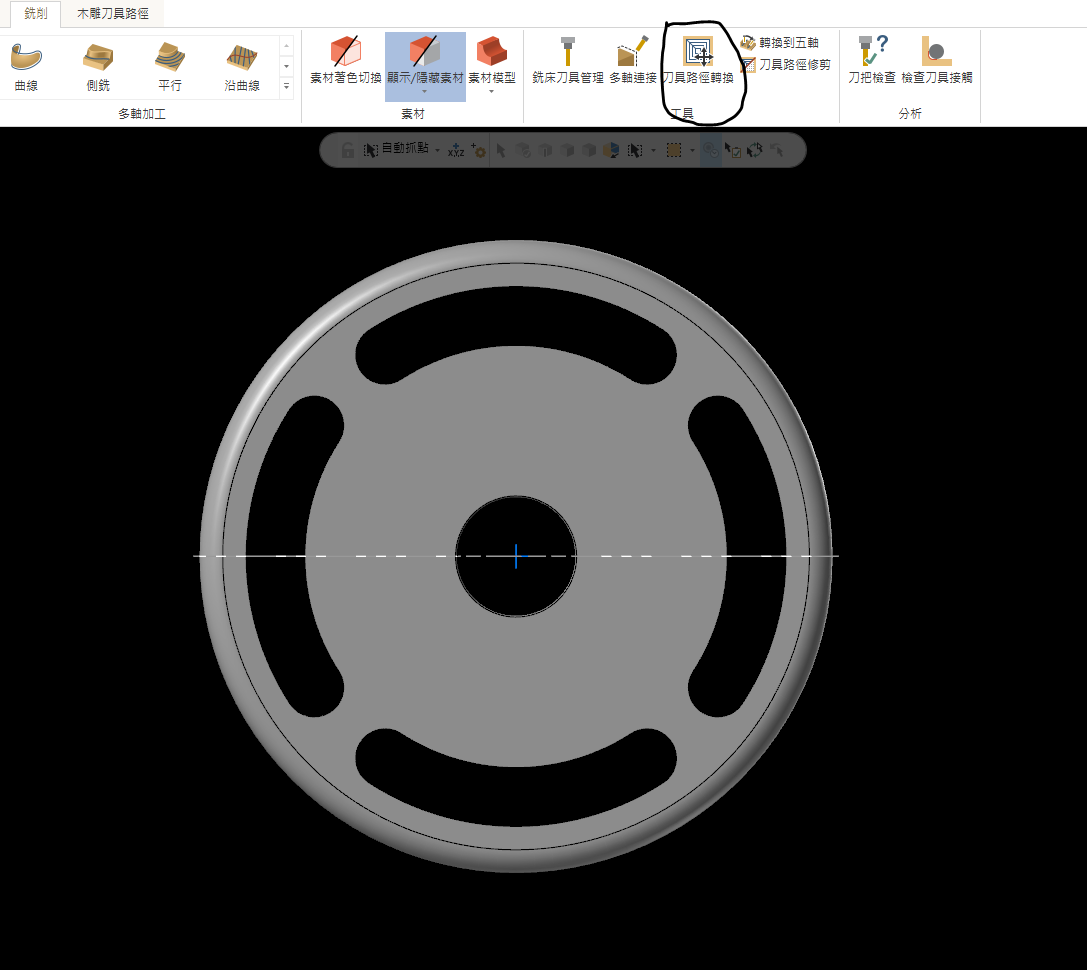Expand the full 多軸加工 toolpath gallery
Screen dimensions: 1087x970
[286, 87]
